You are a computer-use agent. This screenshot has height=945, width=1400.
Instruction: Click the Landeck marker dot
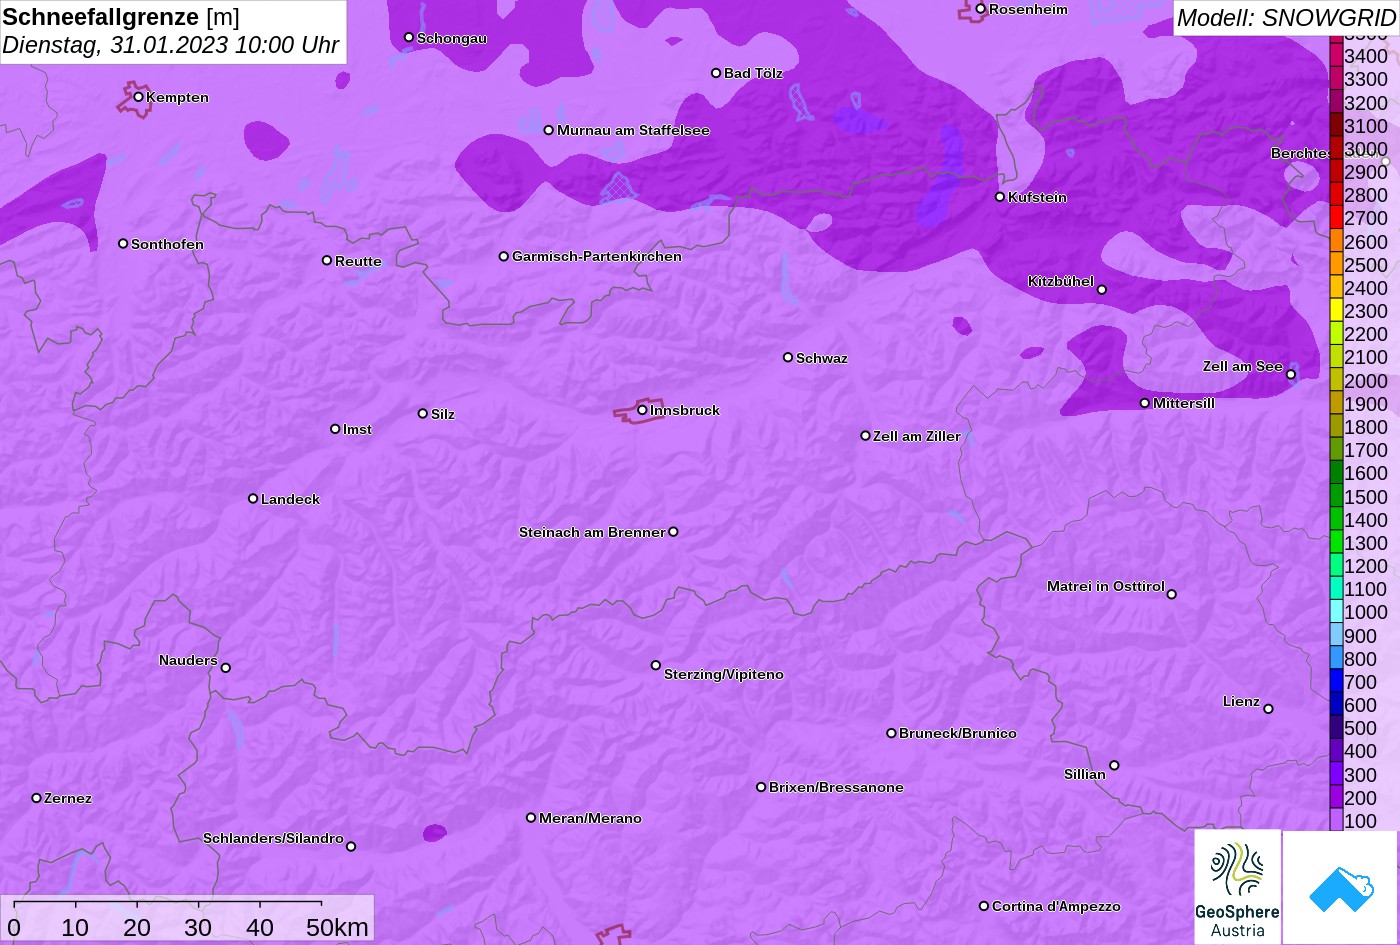[x=252, y=498]
